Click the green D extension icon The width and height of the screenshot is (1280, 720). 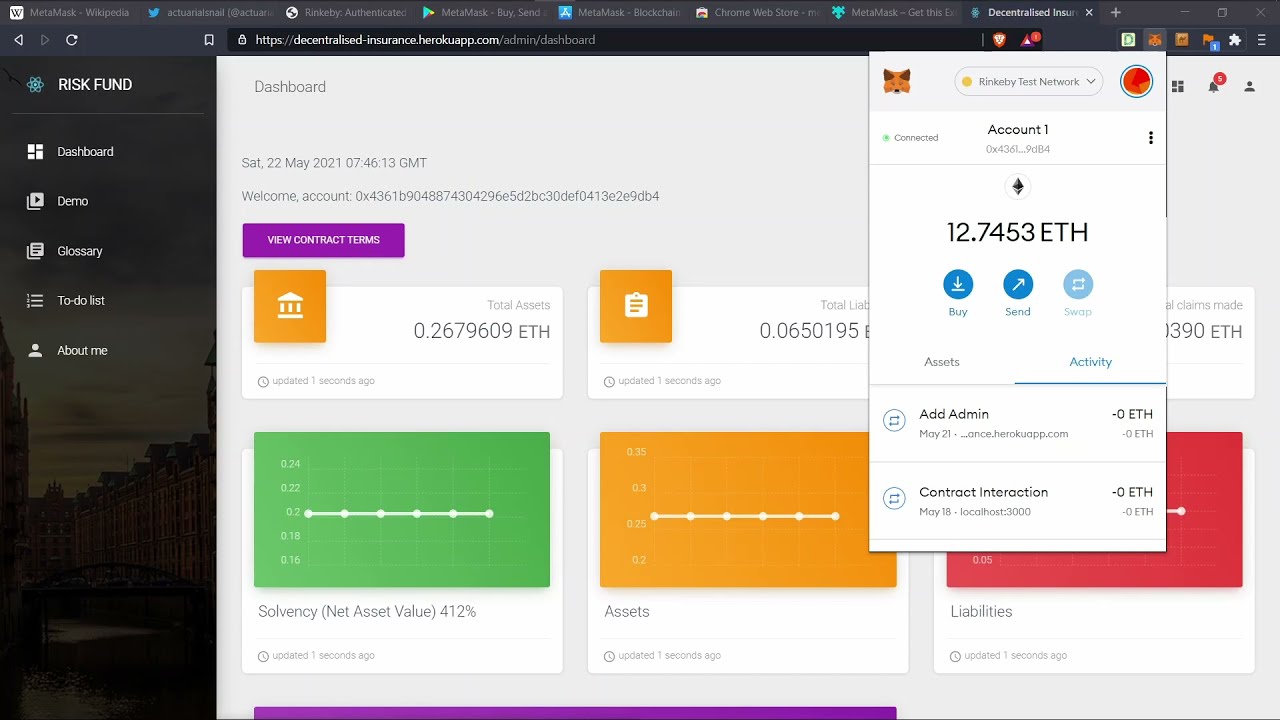1128,40
